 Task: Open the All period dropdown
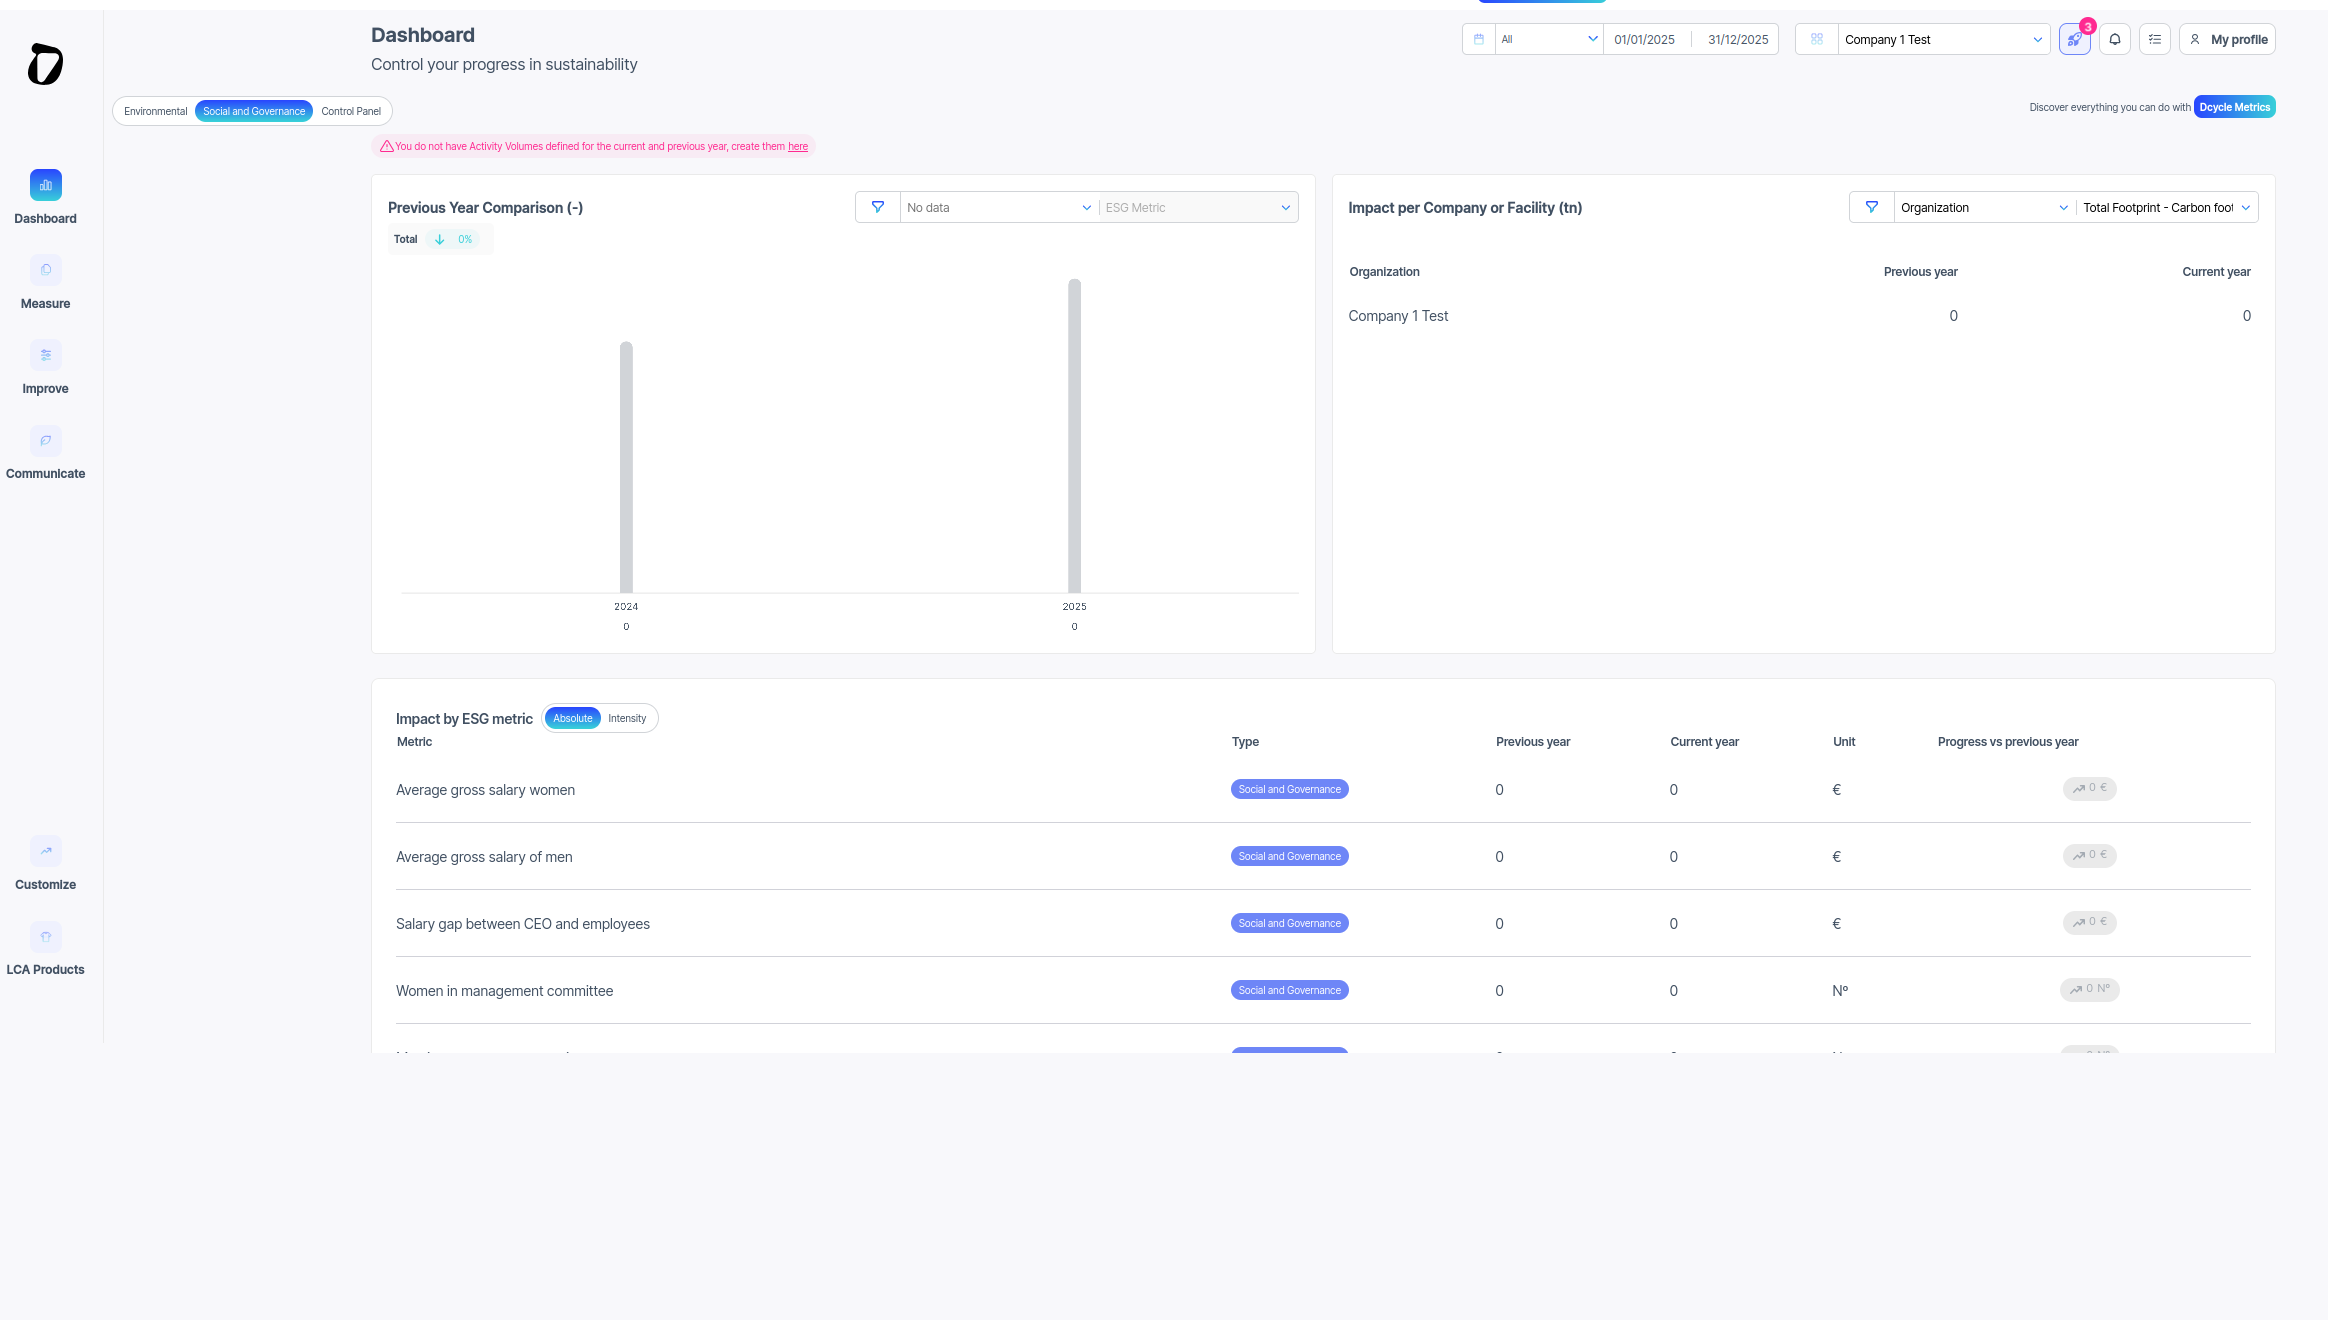(1549, 39)
